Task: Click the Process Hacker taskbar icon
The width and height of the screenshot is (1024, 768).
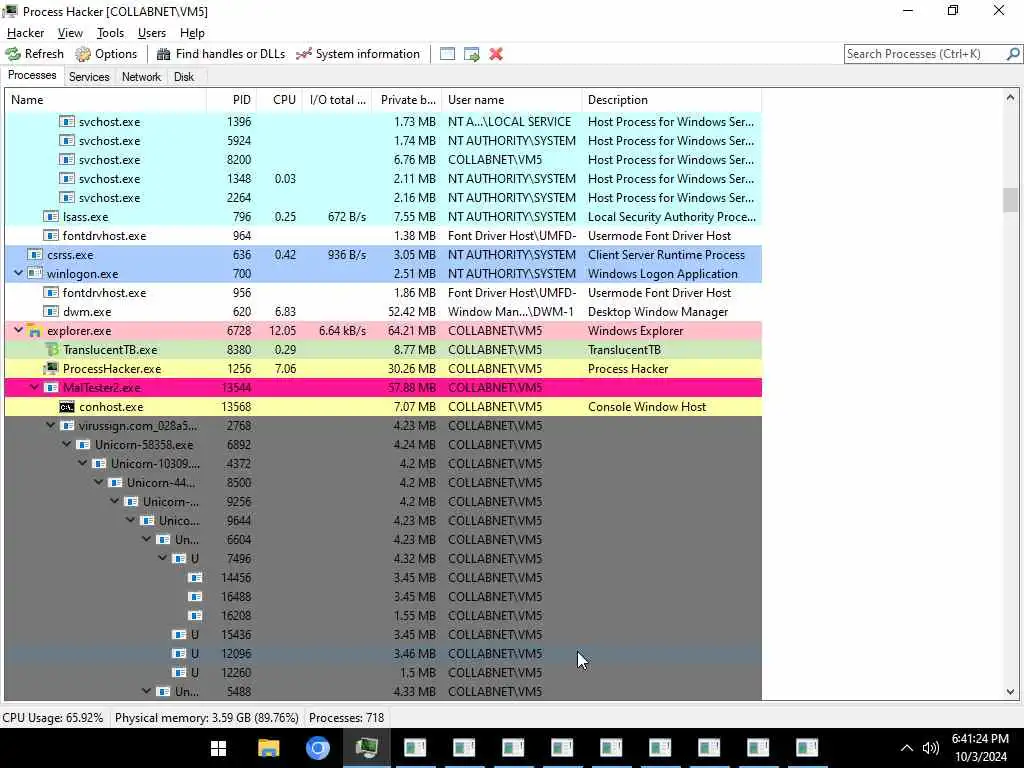Action: point(366,748)
